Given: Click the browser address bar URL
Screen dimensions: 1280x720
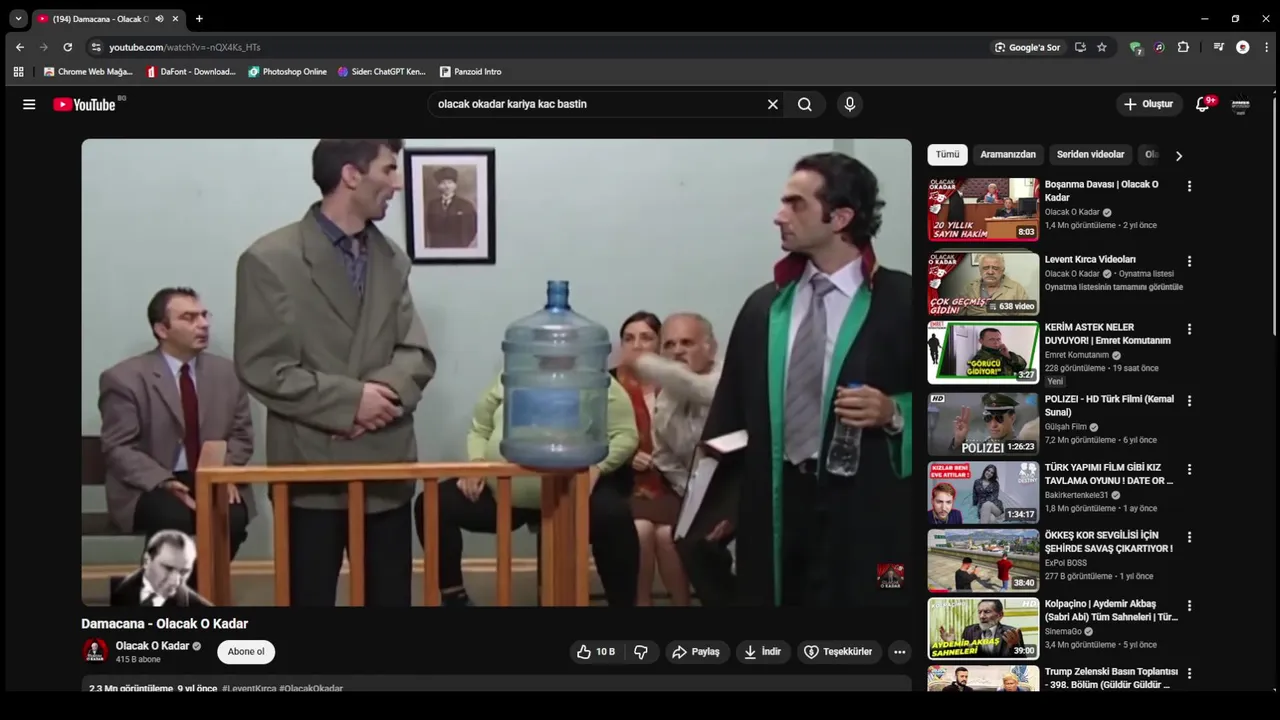Looking at the screenshot, I should (185, 47).
